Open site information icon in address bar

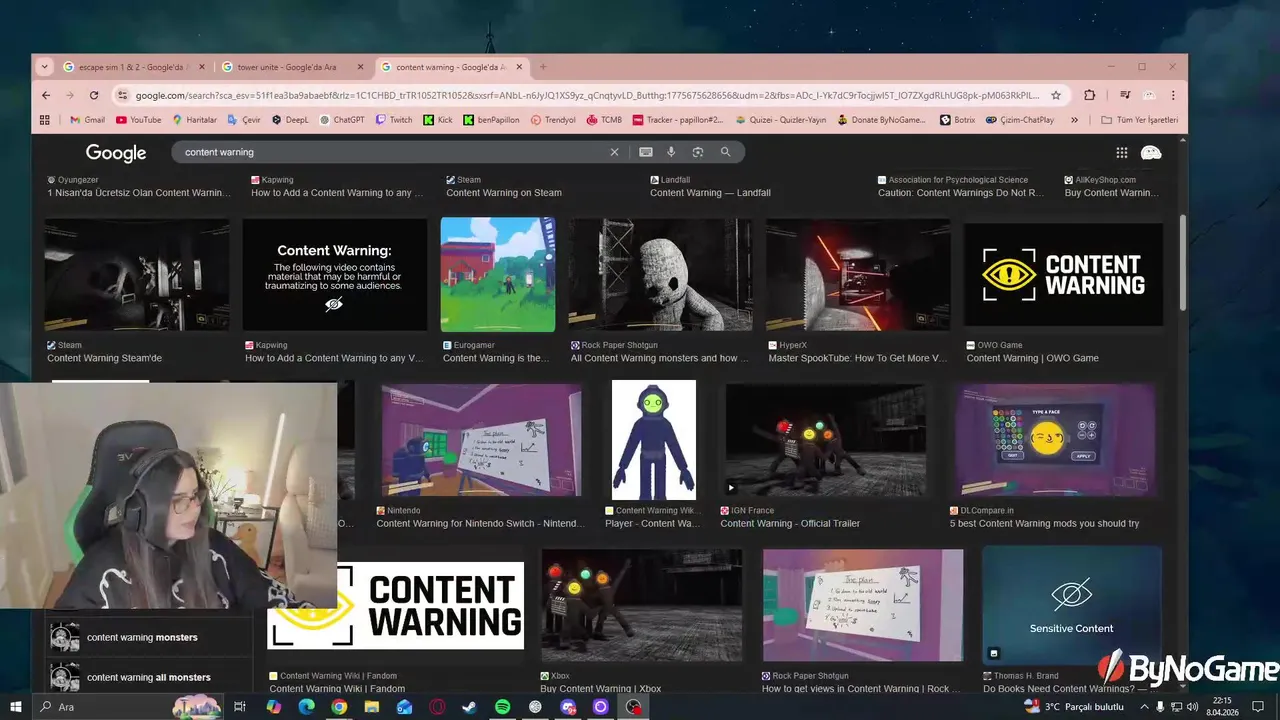point(122,95)
